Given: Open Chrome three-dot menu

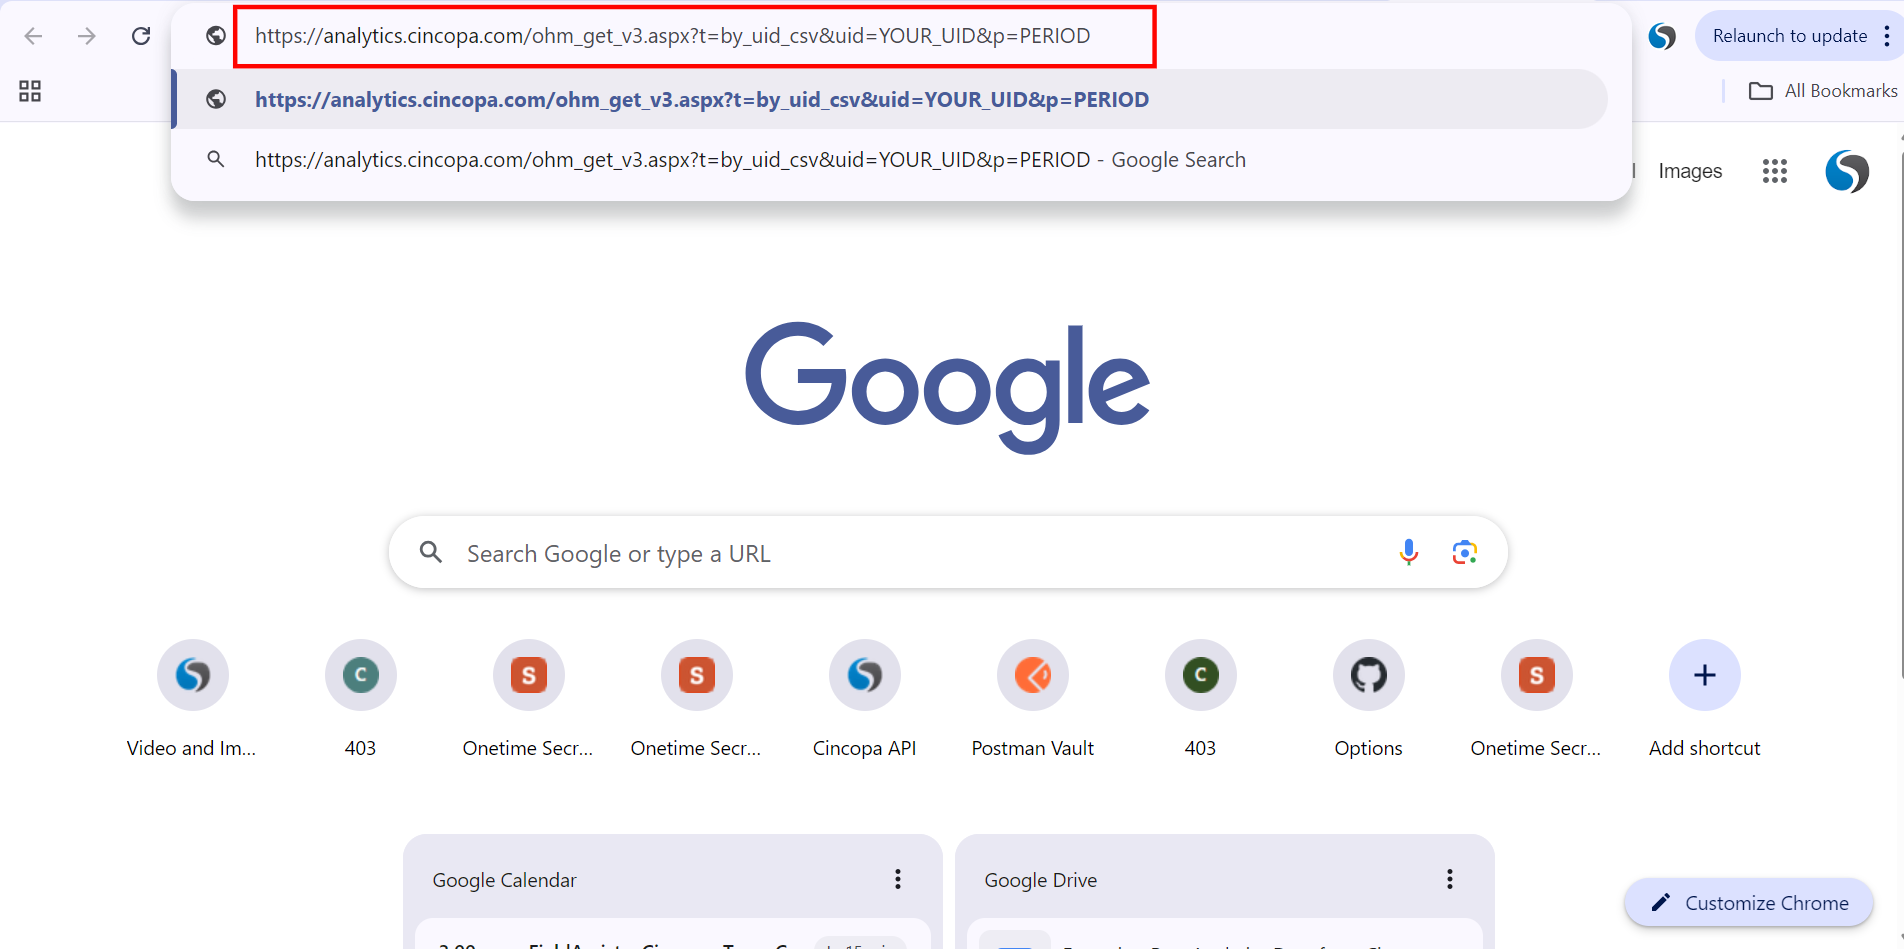Looking at the screenshot, I should pyautogui.click(x=1886, y=36).
